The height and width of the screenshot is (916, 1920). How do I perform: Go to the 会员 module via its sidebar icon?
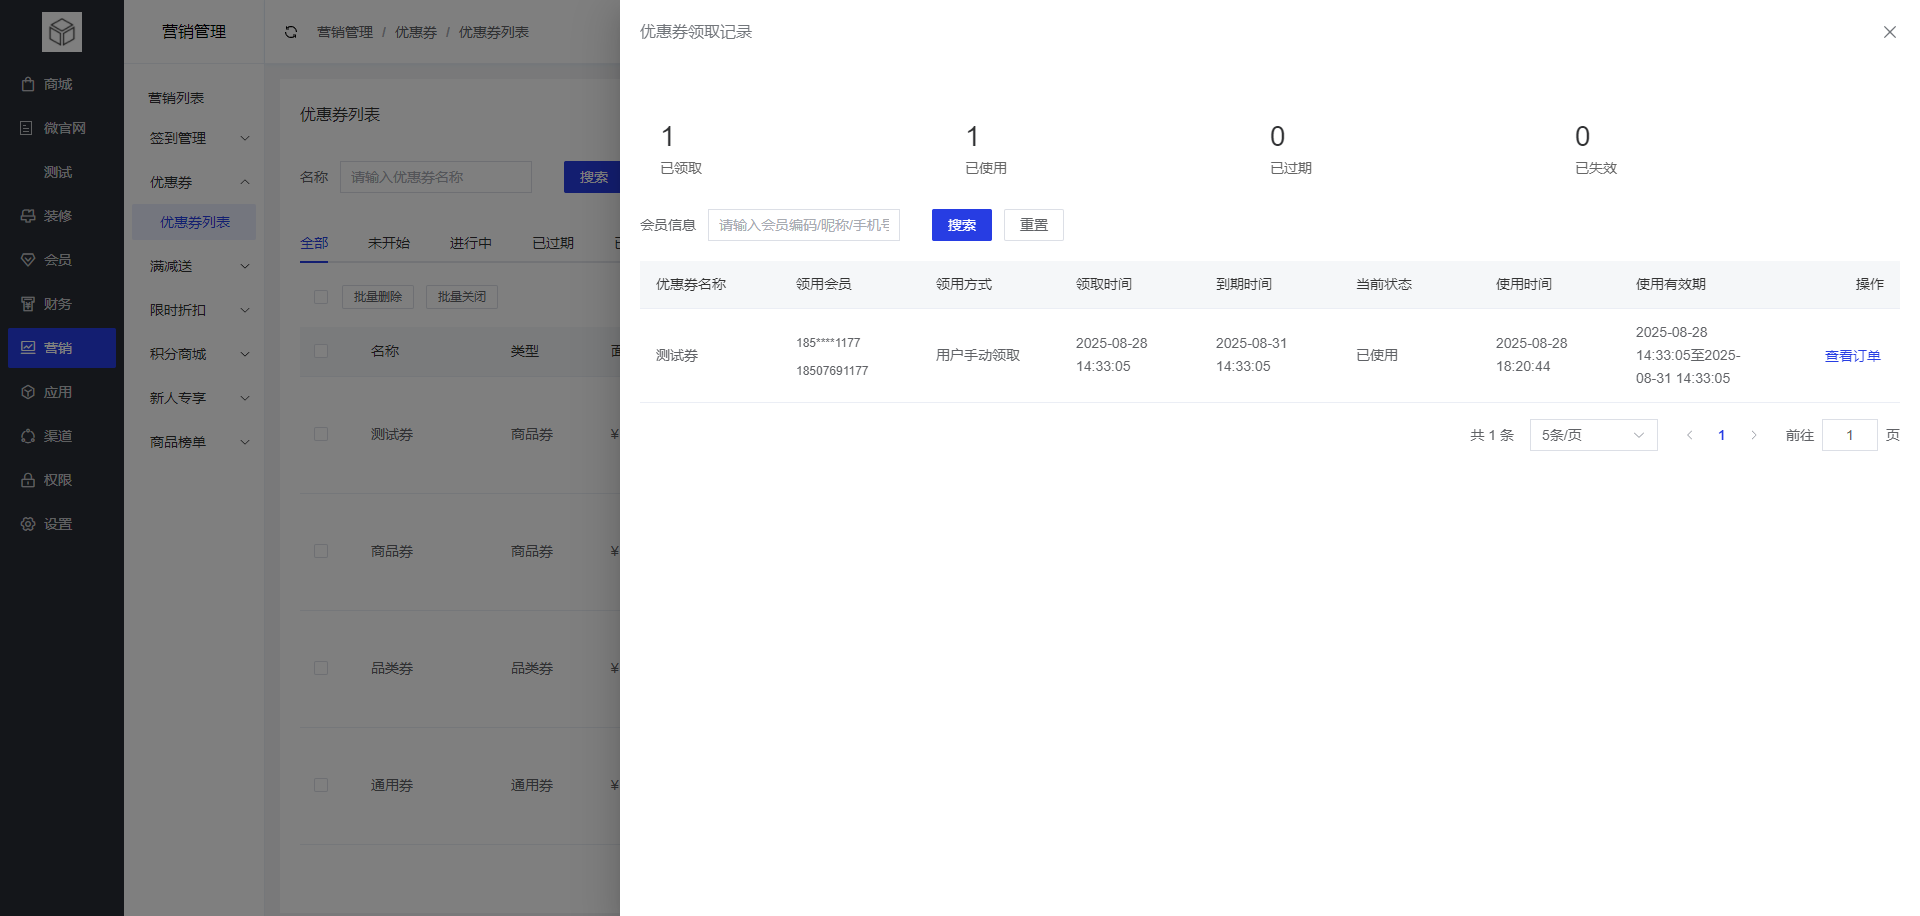60,260
